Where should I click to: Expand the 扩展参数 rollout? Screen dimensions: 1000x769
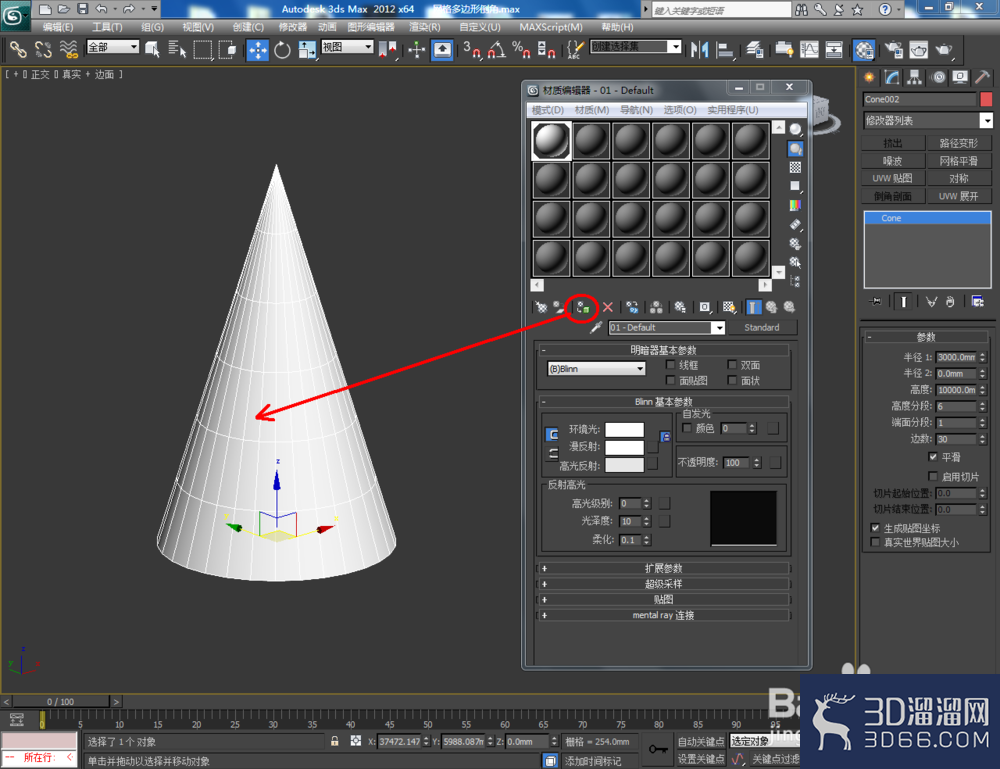tap(663, 568)
